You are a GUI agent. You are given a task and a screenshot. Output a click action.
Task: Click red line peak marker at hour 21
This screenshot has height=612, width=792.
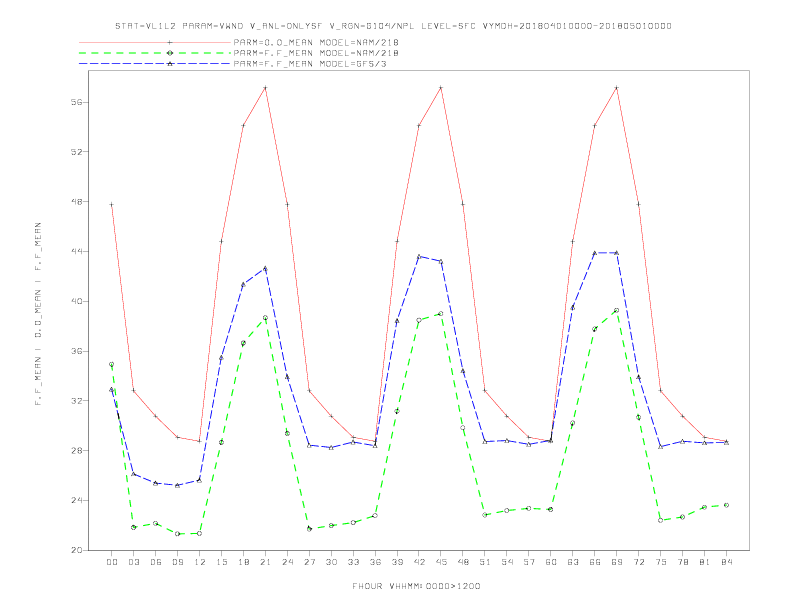[265, 88]
